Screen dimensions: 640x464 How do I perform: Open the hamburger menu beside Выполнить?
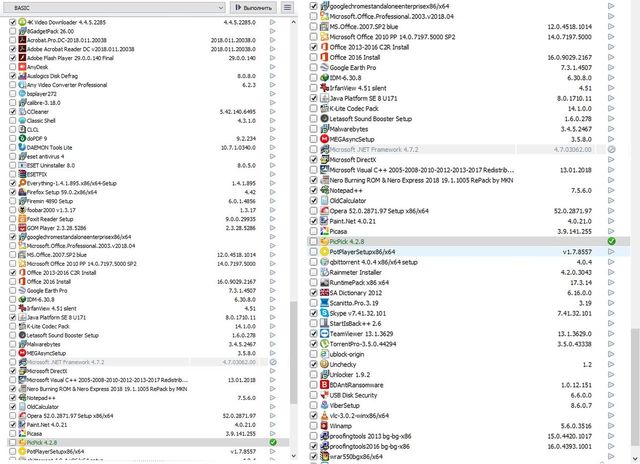pyautogui.click(x=287, y=7)
